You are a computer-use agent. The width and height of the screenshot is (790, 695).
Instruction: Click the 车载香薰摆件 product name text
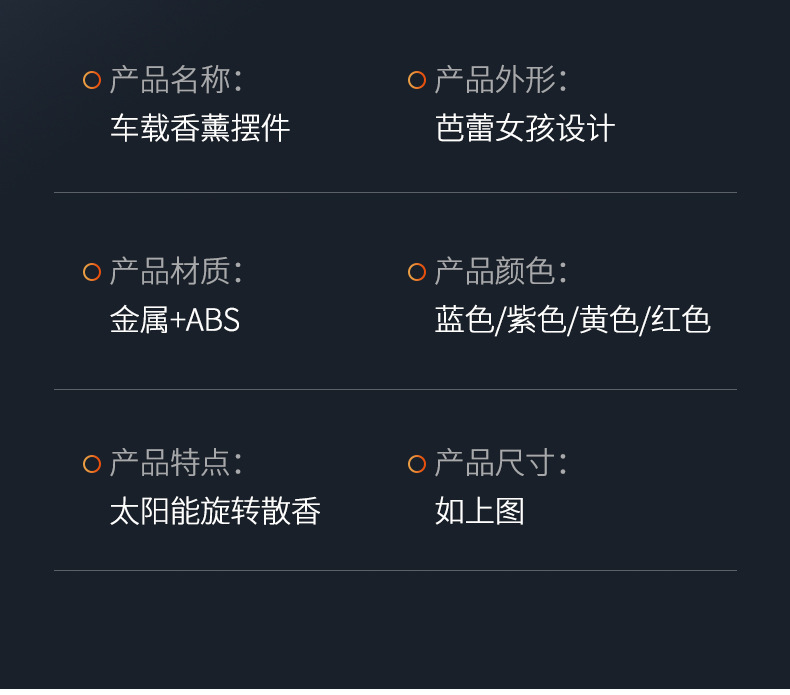click(x=200, y=128)
